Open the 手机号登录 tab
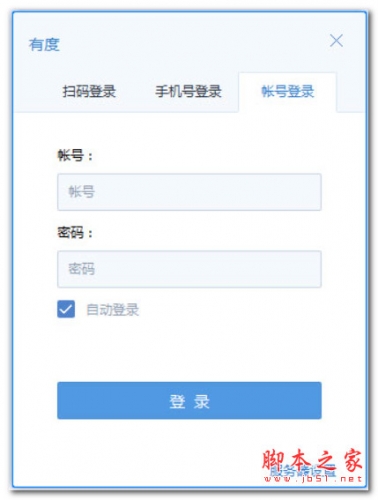Image resolution: width=378 pixels, height=500 pixels. click(188, 91)
